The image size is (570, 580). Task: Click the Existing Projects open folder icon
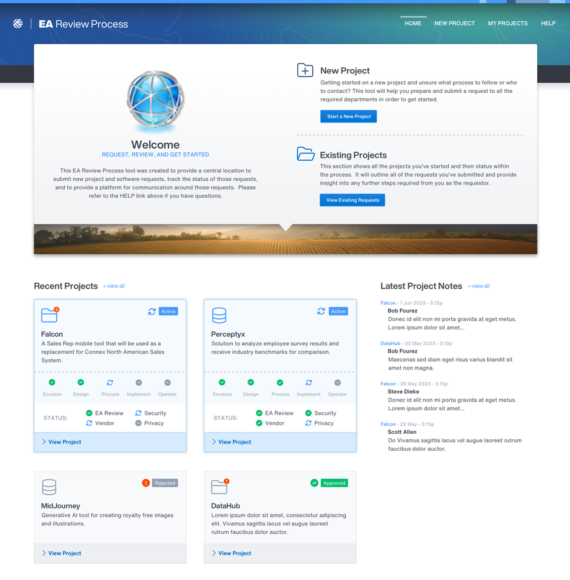306,154
